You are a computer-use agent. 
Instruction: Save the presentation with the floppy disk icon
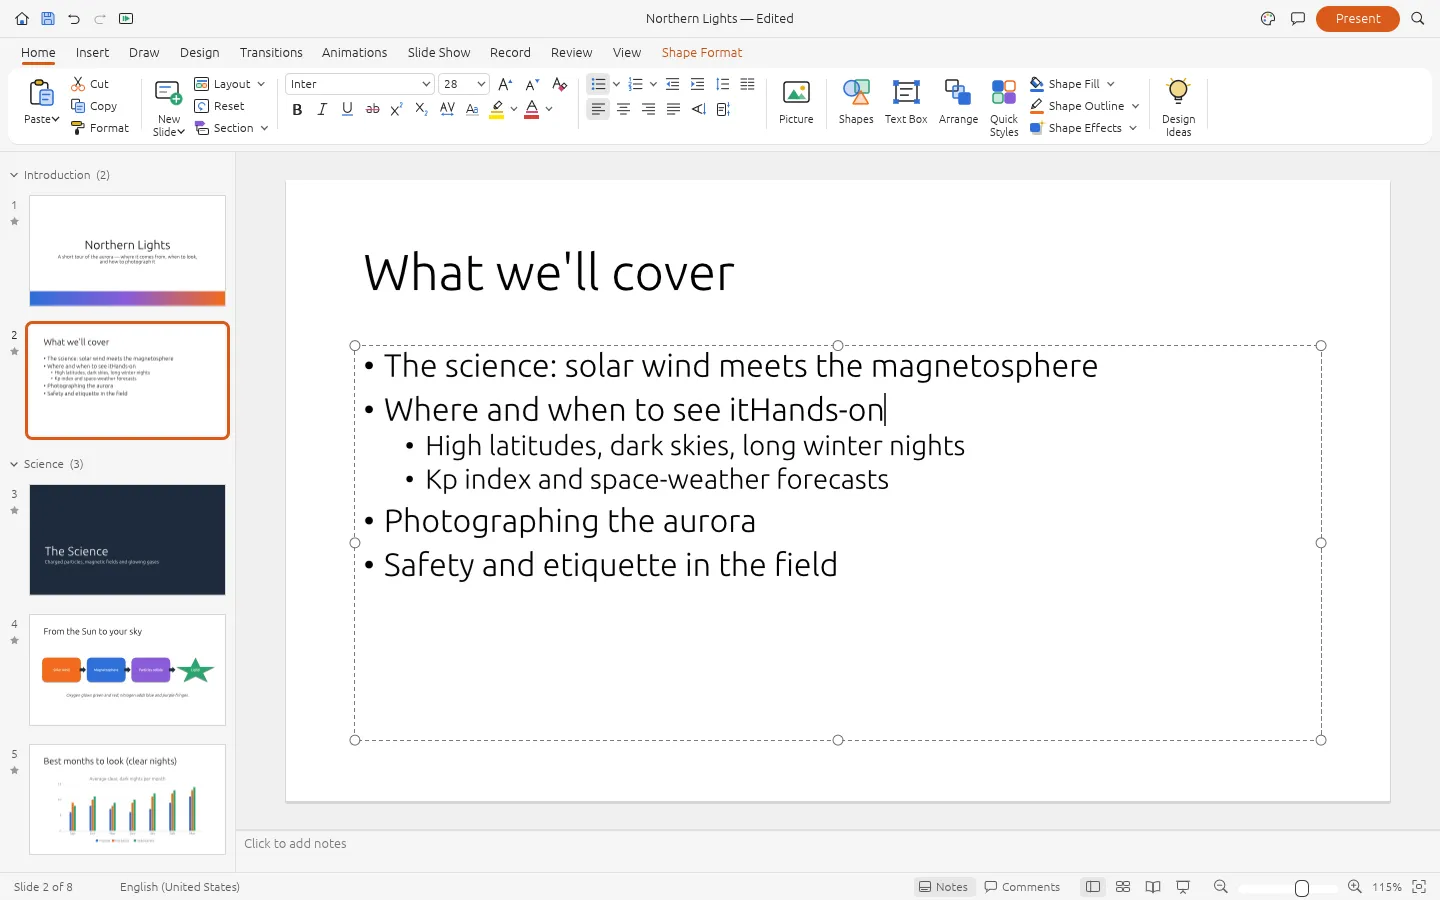[48, 19]
